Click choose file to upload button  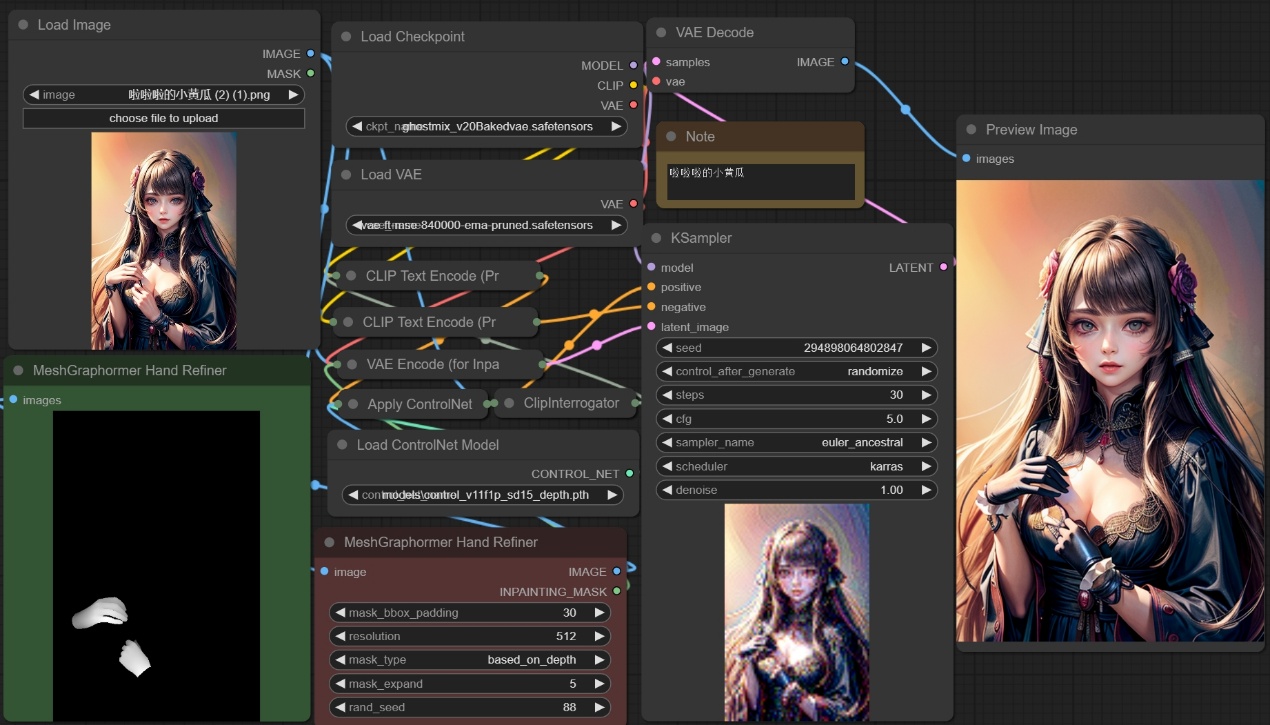pyautogui.click(x=164, y=118)
